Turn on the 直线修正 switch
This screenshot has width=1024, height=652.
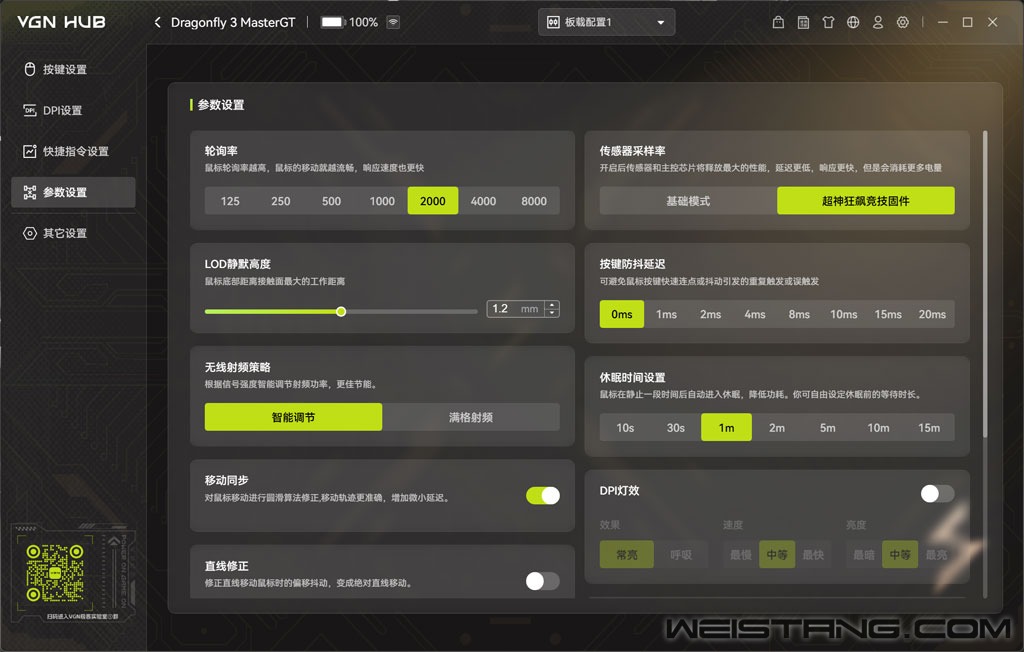[543, 581]
